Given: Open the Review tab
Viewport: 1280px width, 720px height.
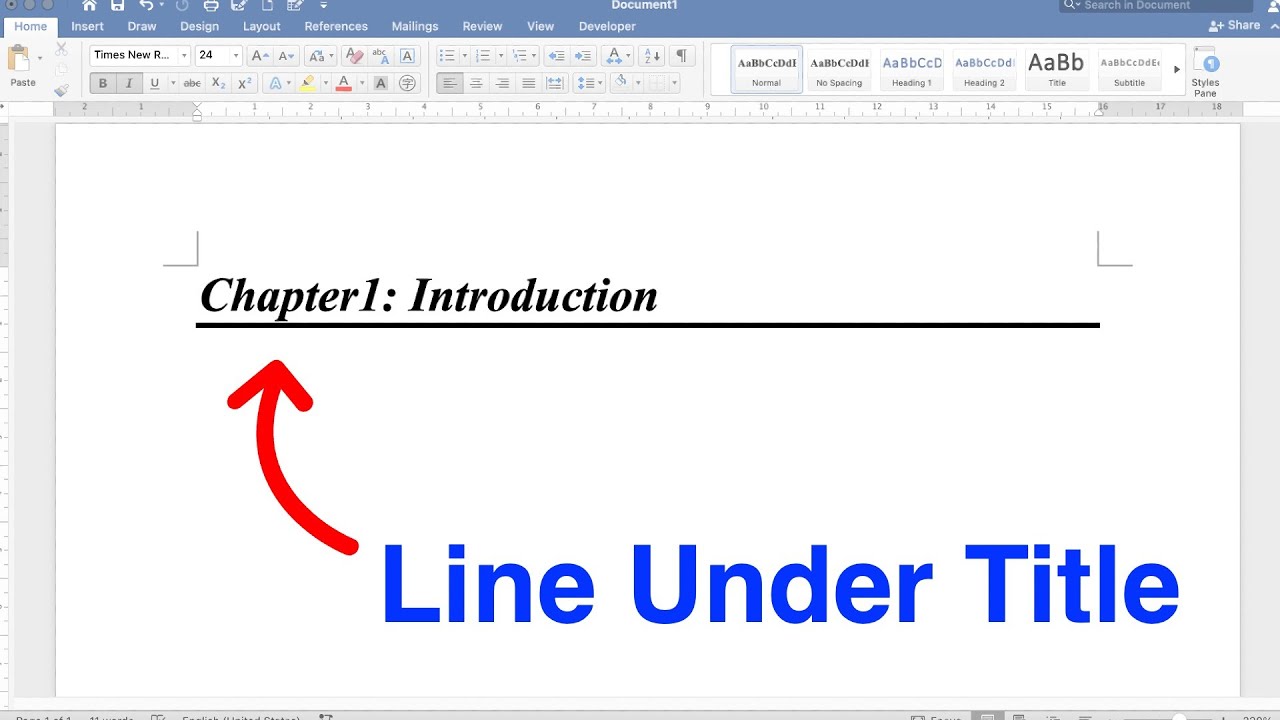Looking at the screenshot, I should 482,26.
